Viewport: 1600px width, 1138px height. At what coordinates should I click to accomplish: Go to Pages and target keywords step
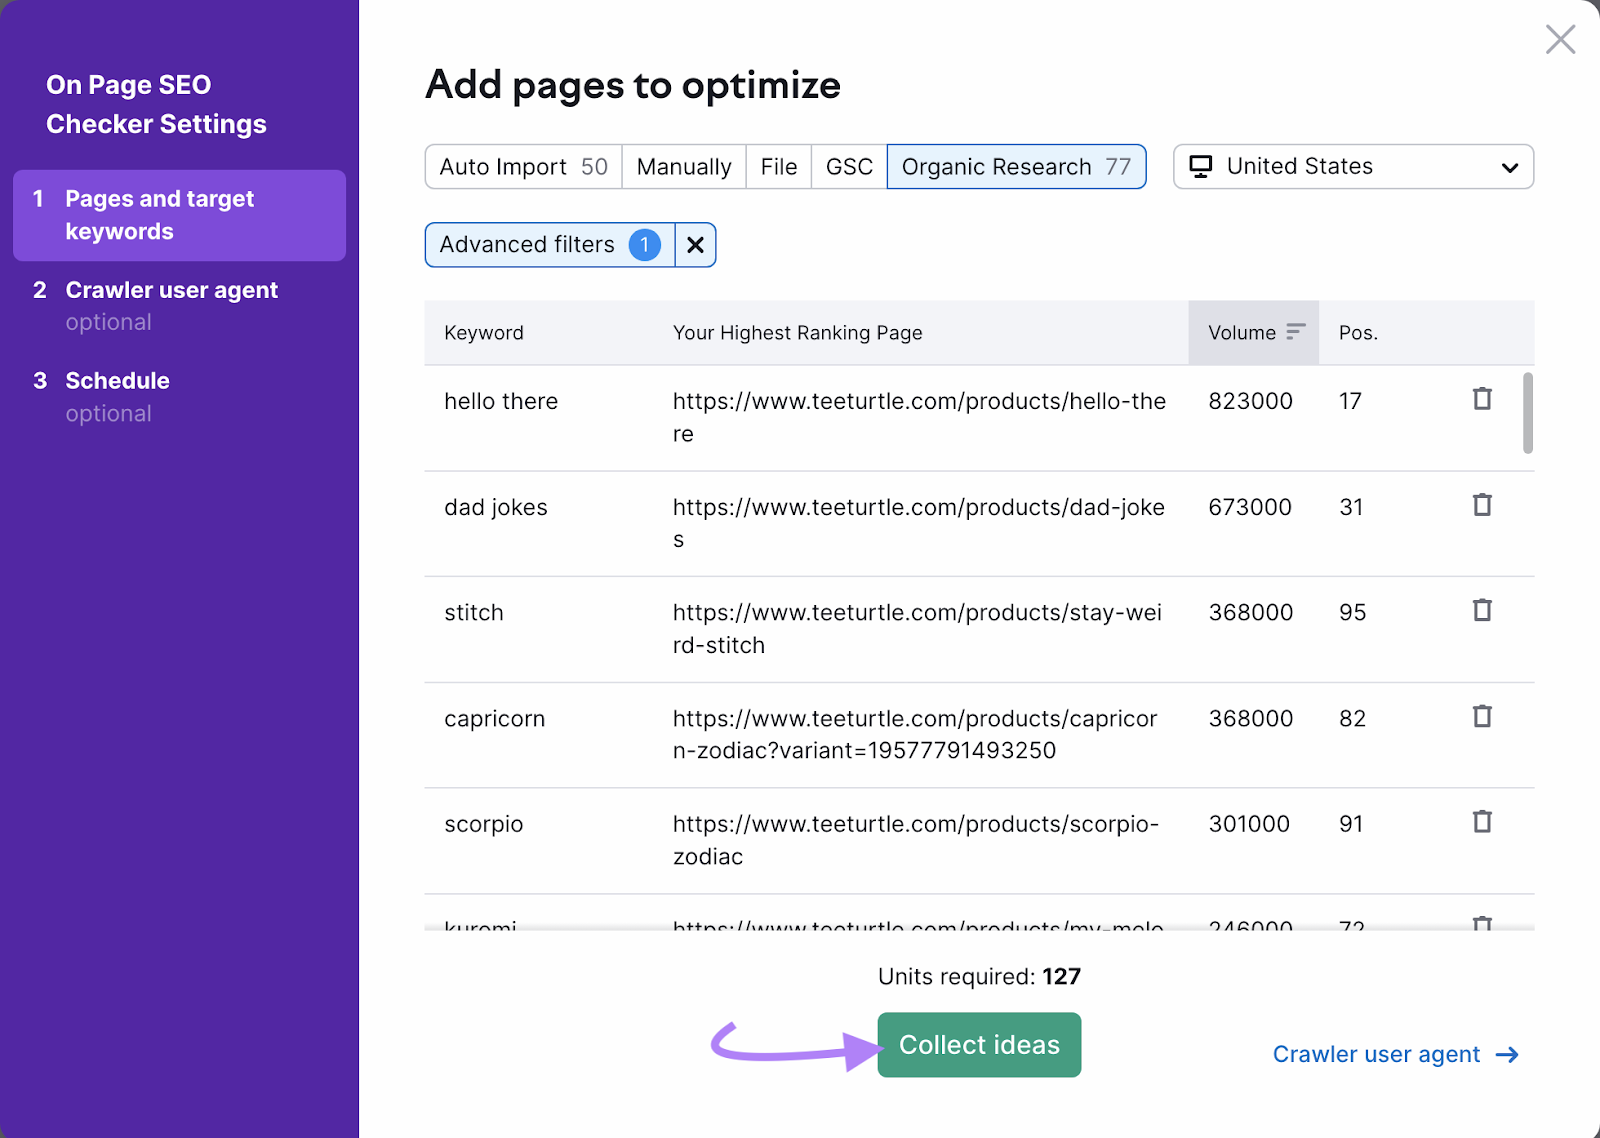click(x=179, y=215)
